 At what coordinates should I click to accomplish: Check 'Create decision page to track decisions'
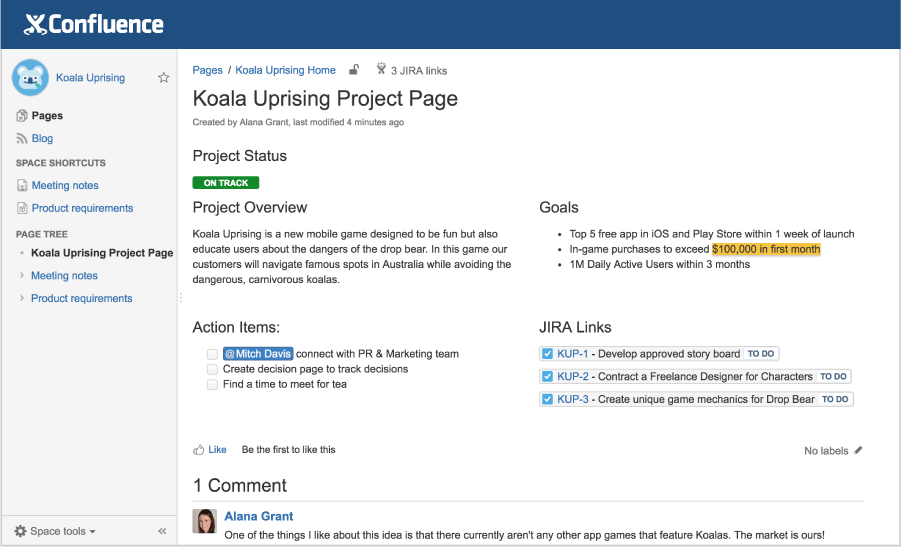pyautogui.click(x=213, y=369)
